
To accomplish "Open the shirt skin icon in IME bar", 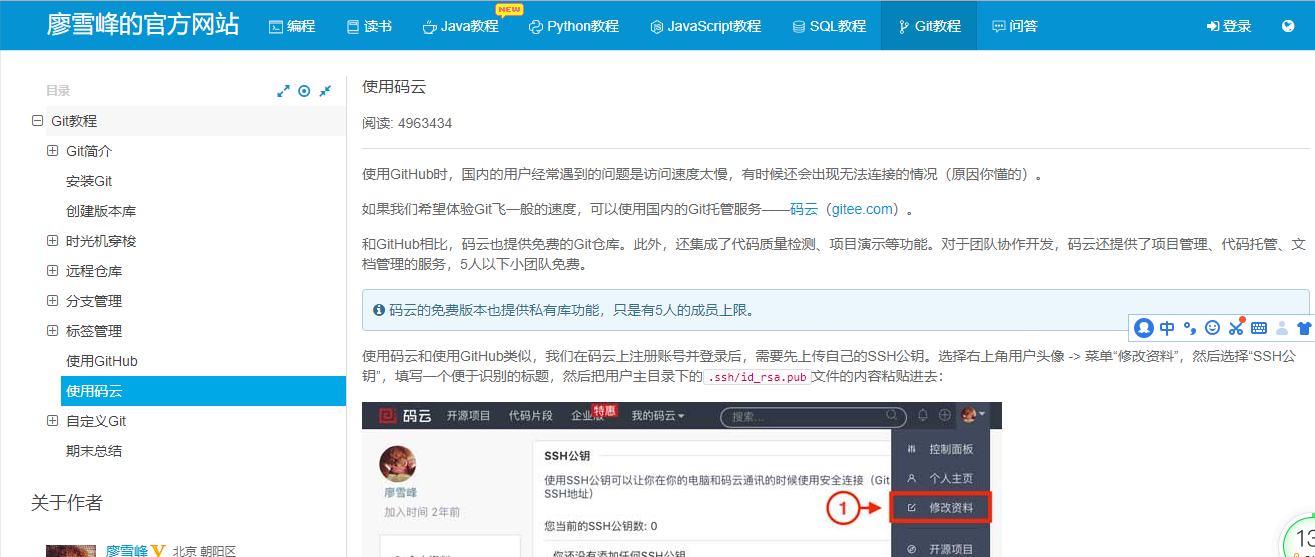I will click(x=1303, y=327).
